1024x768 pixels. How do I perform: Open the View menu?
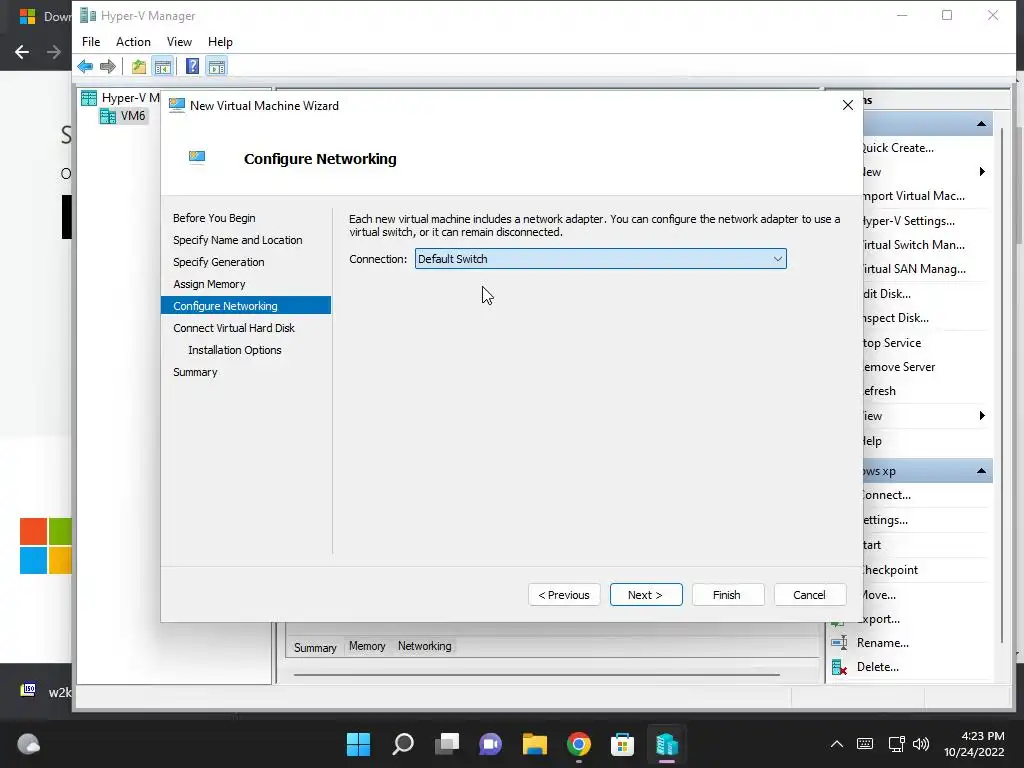(179, 42)
